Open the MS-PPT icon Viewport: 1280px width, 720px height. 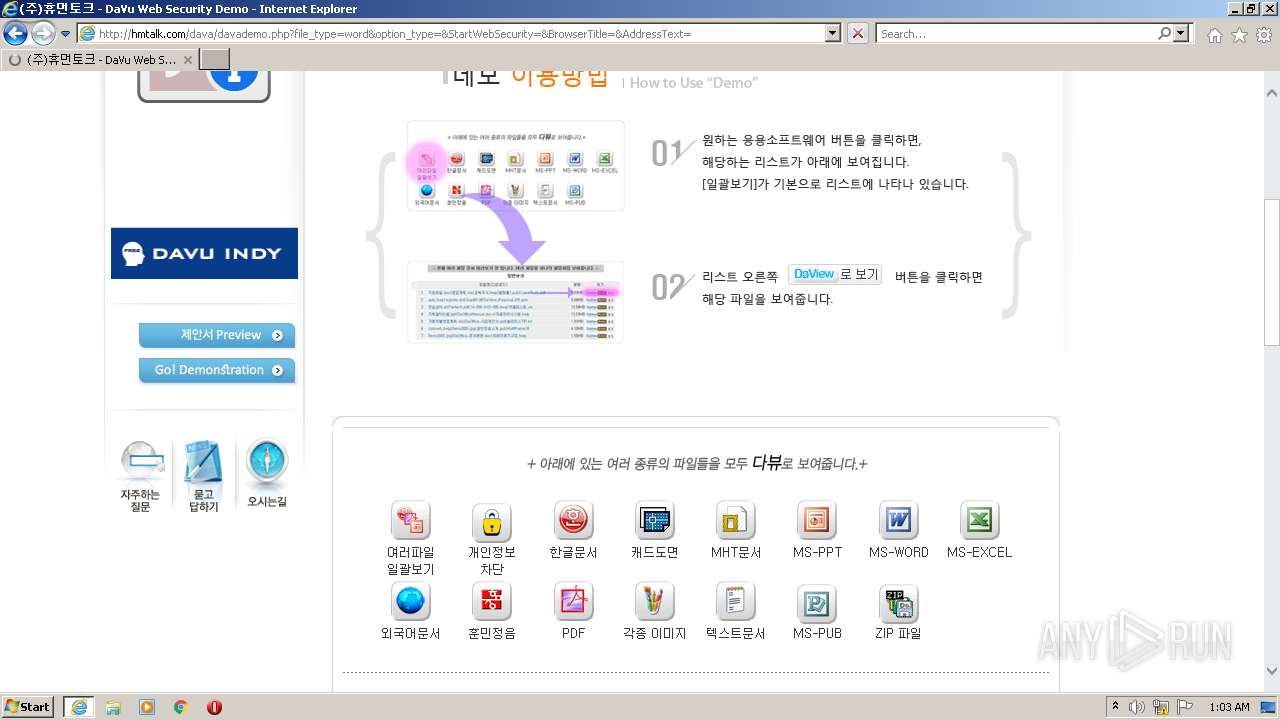point(817,521)
